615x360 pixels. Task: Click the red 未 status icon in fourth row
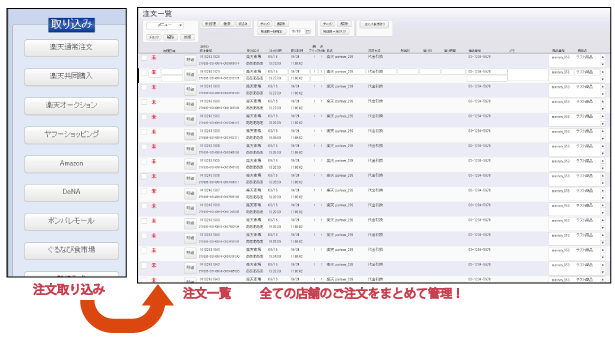tap(154, 102)
